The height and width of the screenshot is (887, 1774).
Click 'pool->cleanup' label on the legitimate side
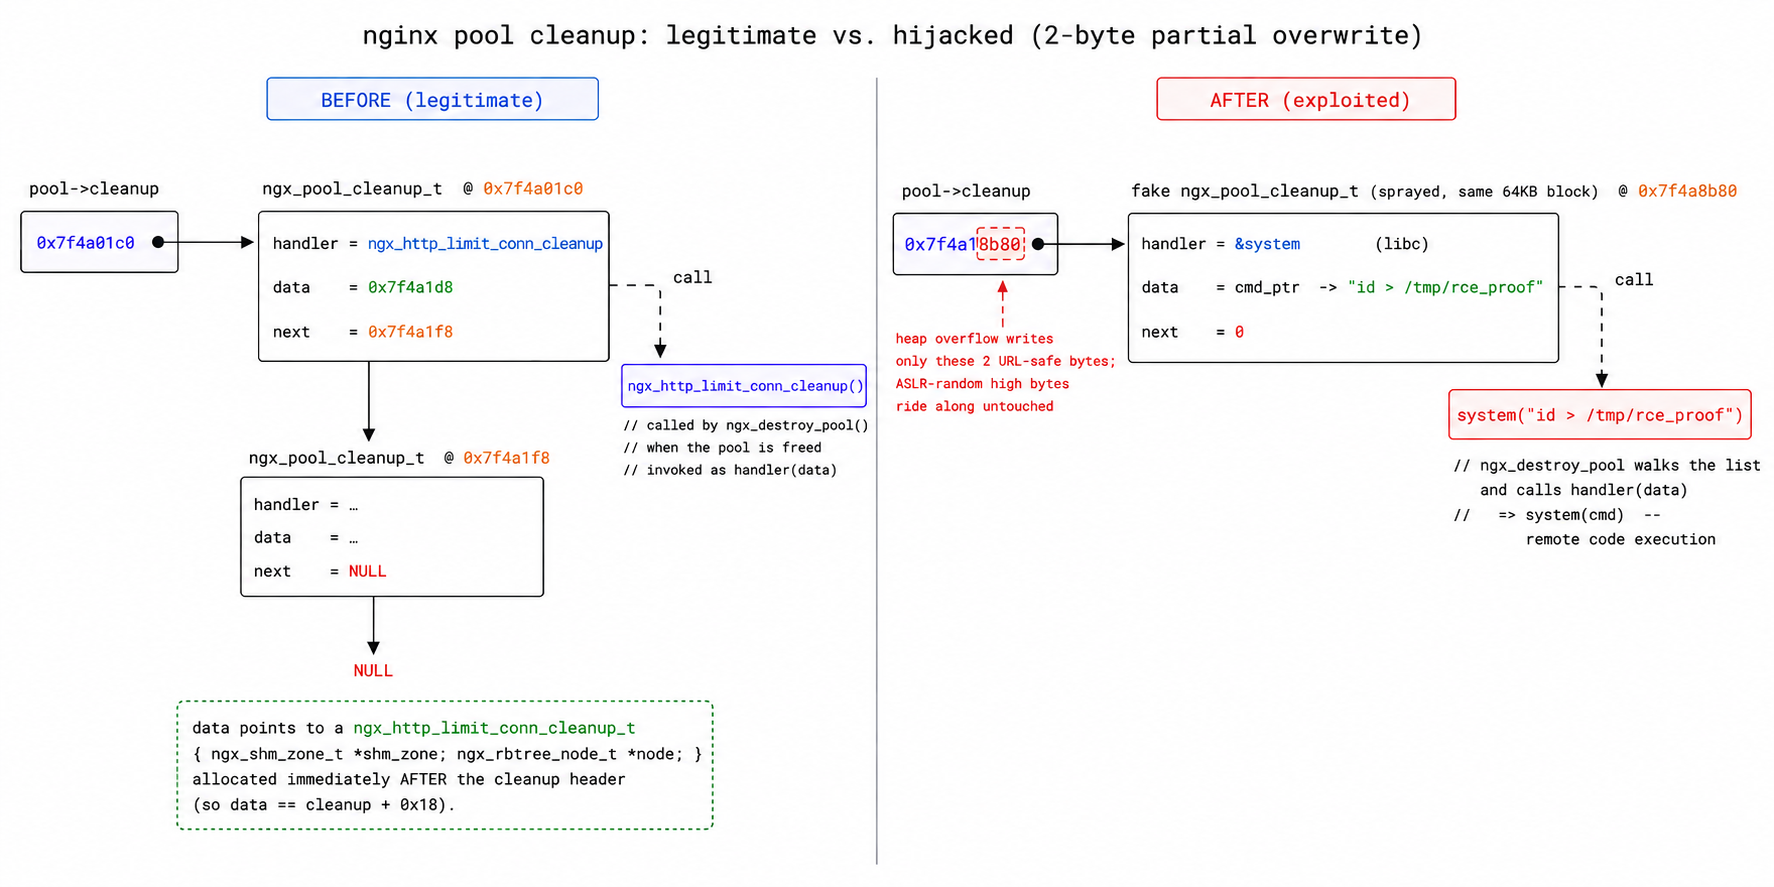[94, 189]
